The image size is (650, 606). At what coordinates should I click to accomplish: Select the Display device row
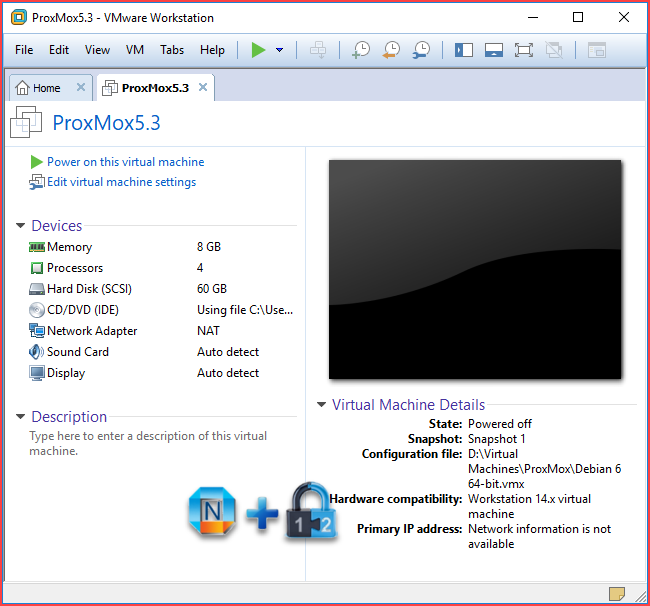pyautogui.click(x=162, y=373)
